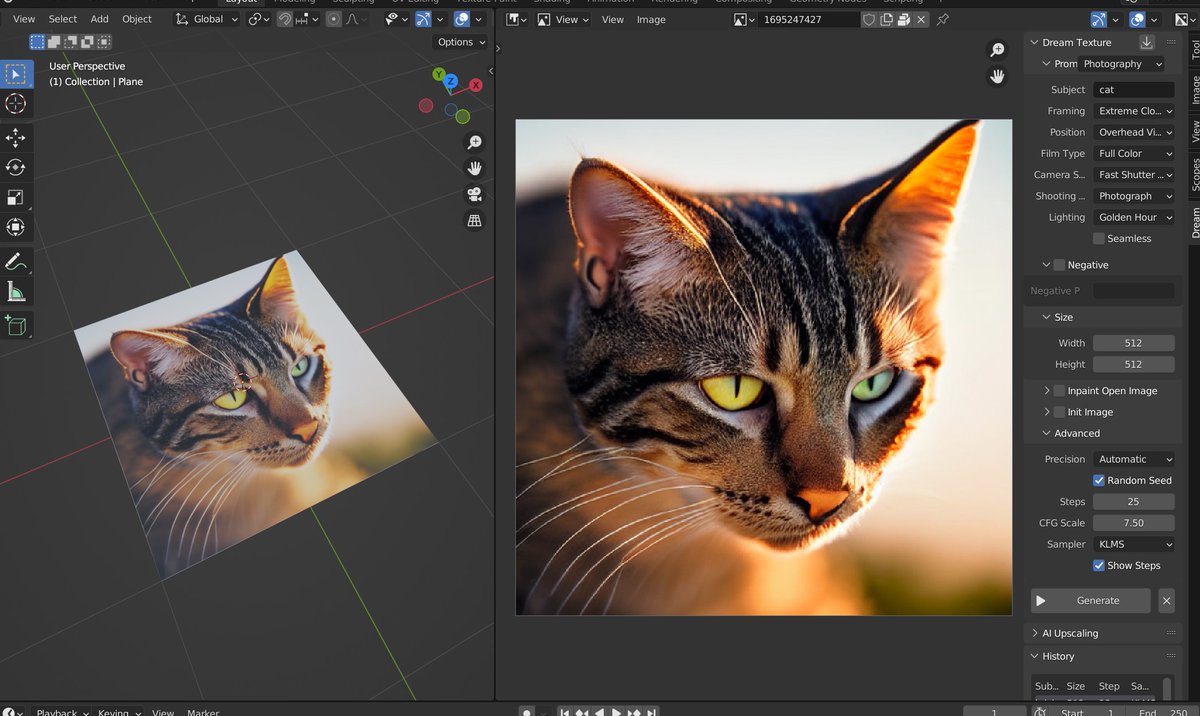Open the Photography prompt style dropdown
Image resolution: width=1200 pixels, height=716 pixels.
click(1122, 64)
